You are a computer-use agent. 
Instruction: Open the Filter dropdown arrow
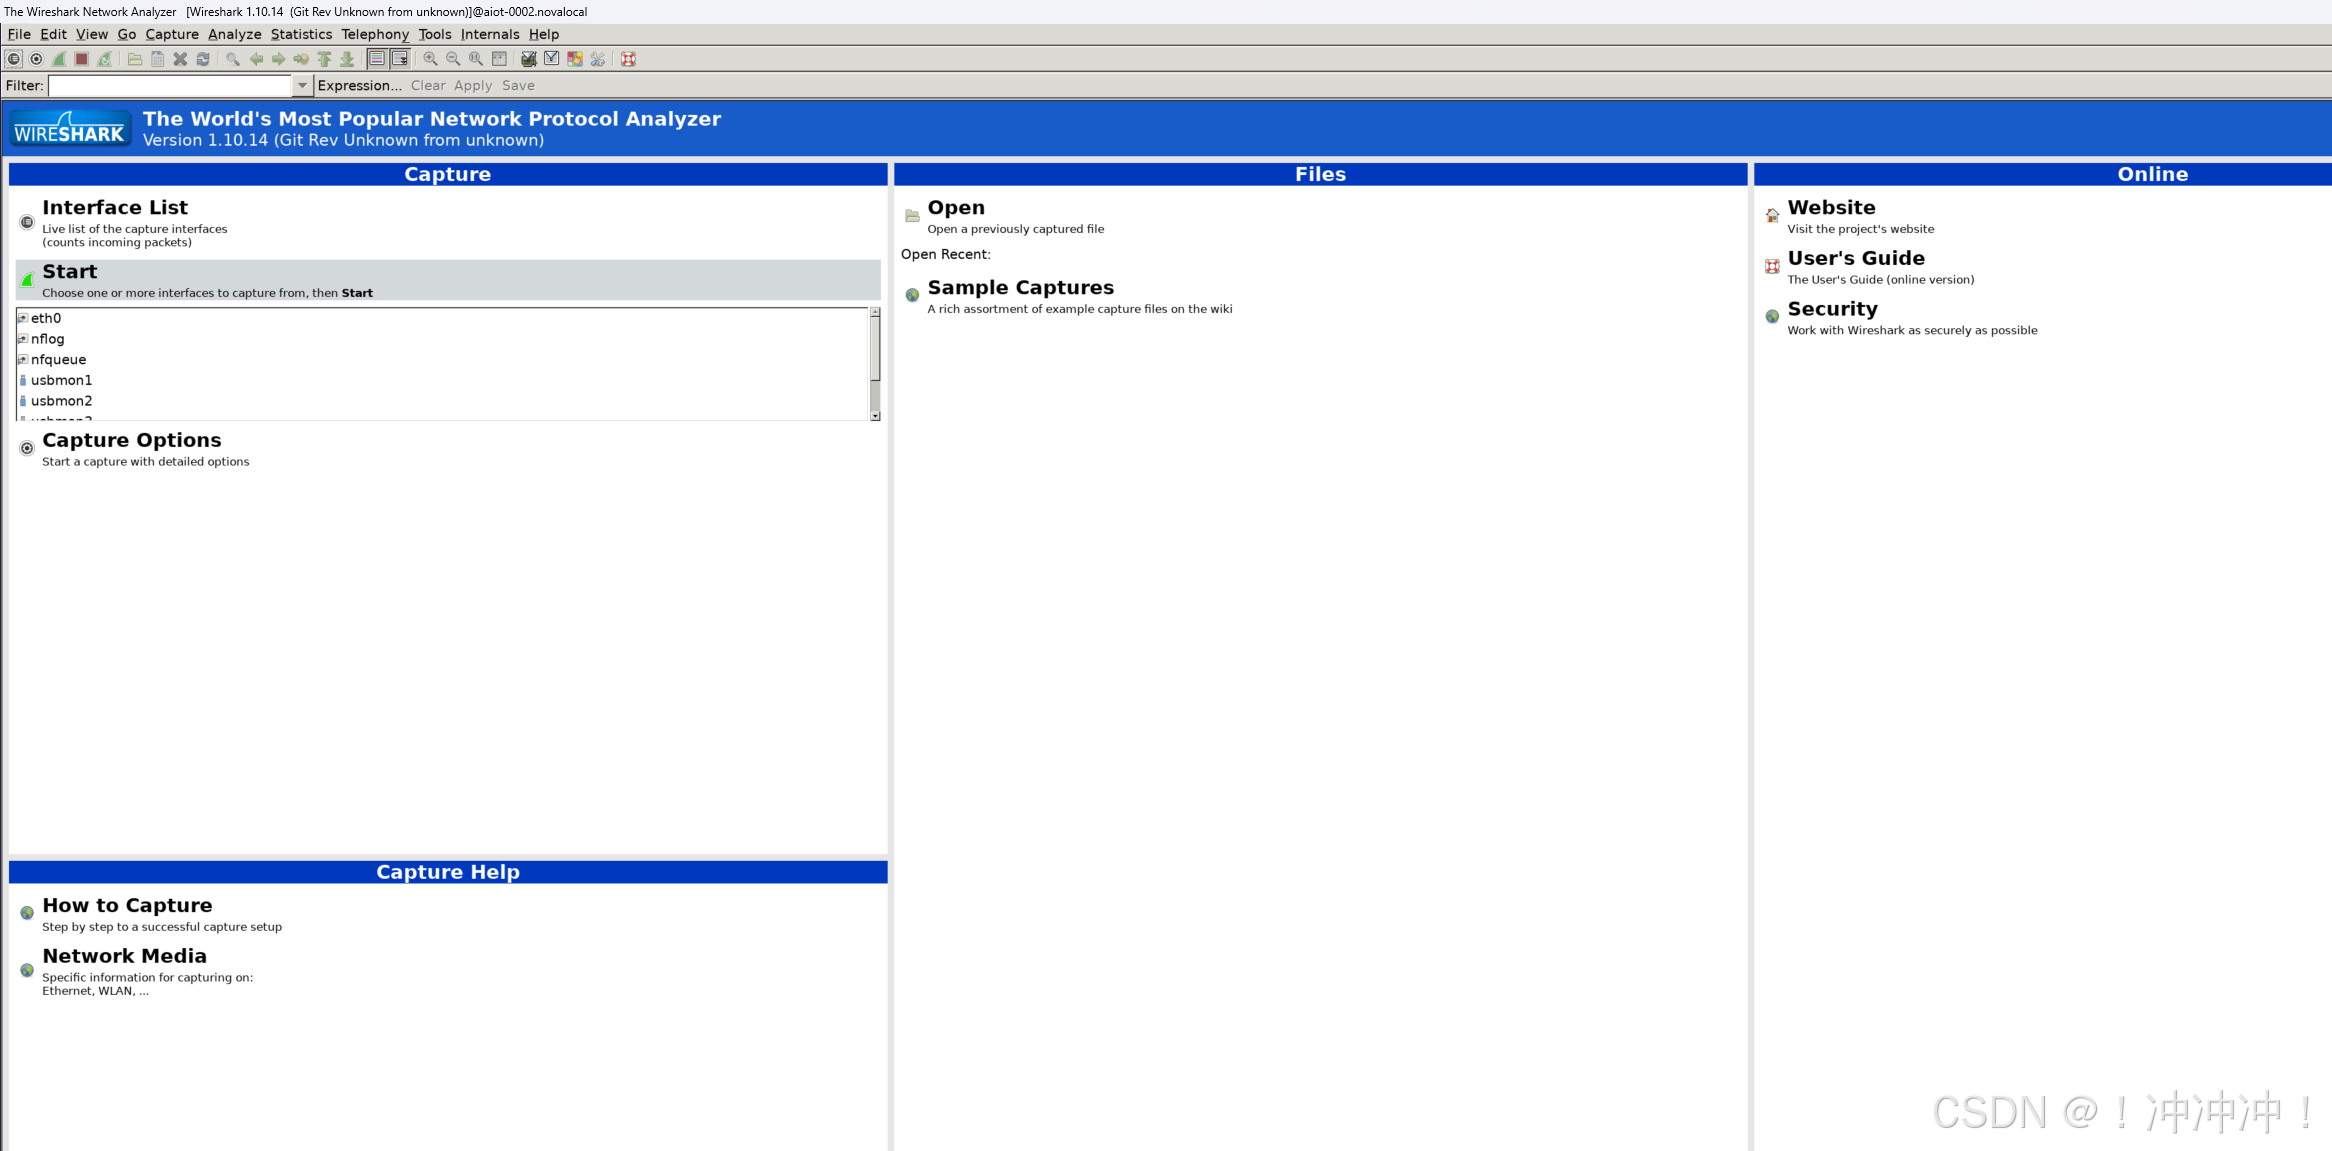pyautogui.click(x=302, y=86)
